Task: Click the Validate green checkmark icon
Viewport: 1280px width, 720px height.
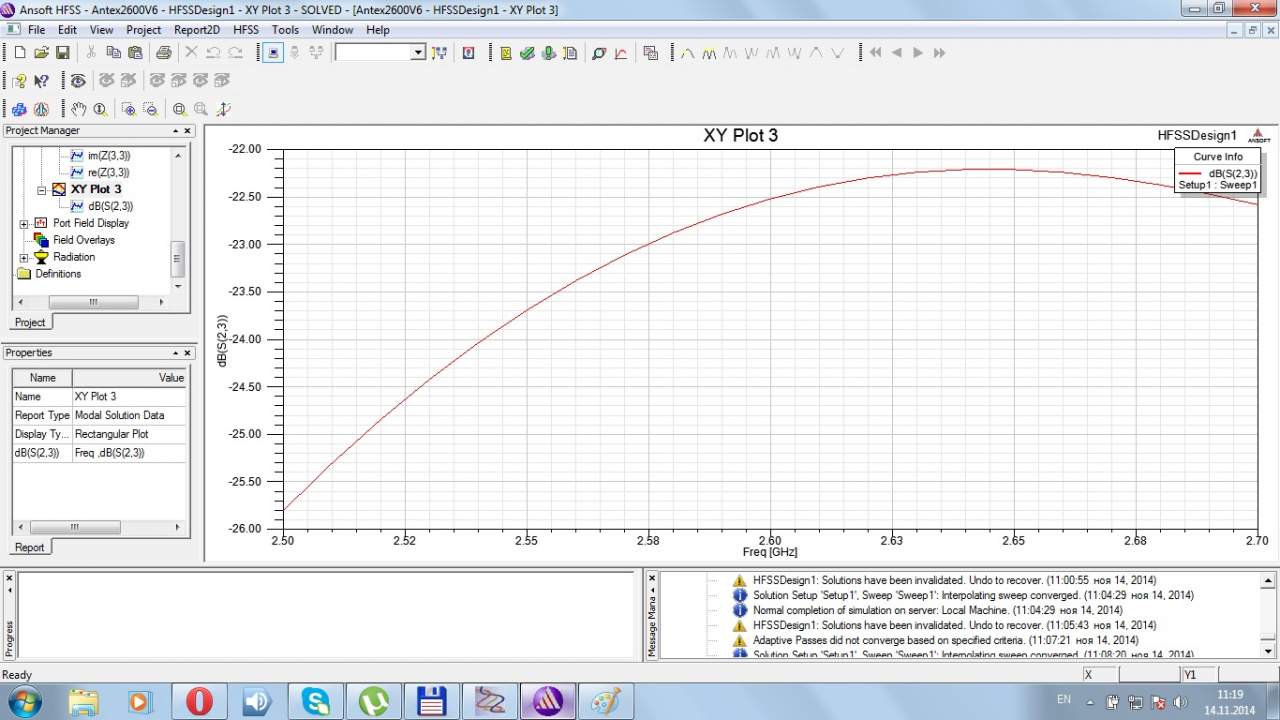Action: coord(527,53)
